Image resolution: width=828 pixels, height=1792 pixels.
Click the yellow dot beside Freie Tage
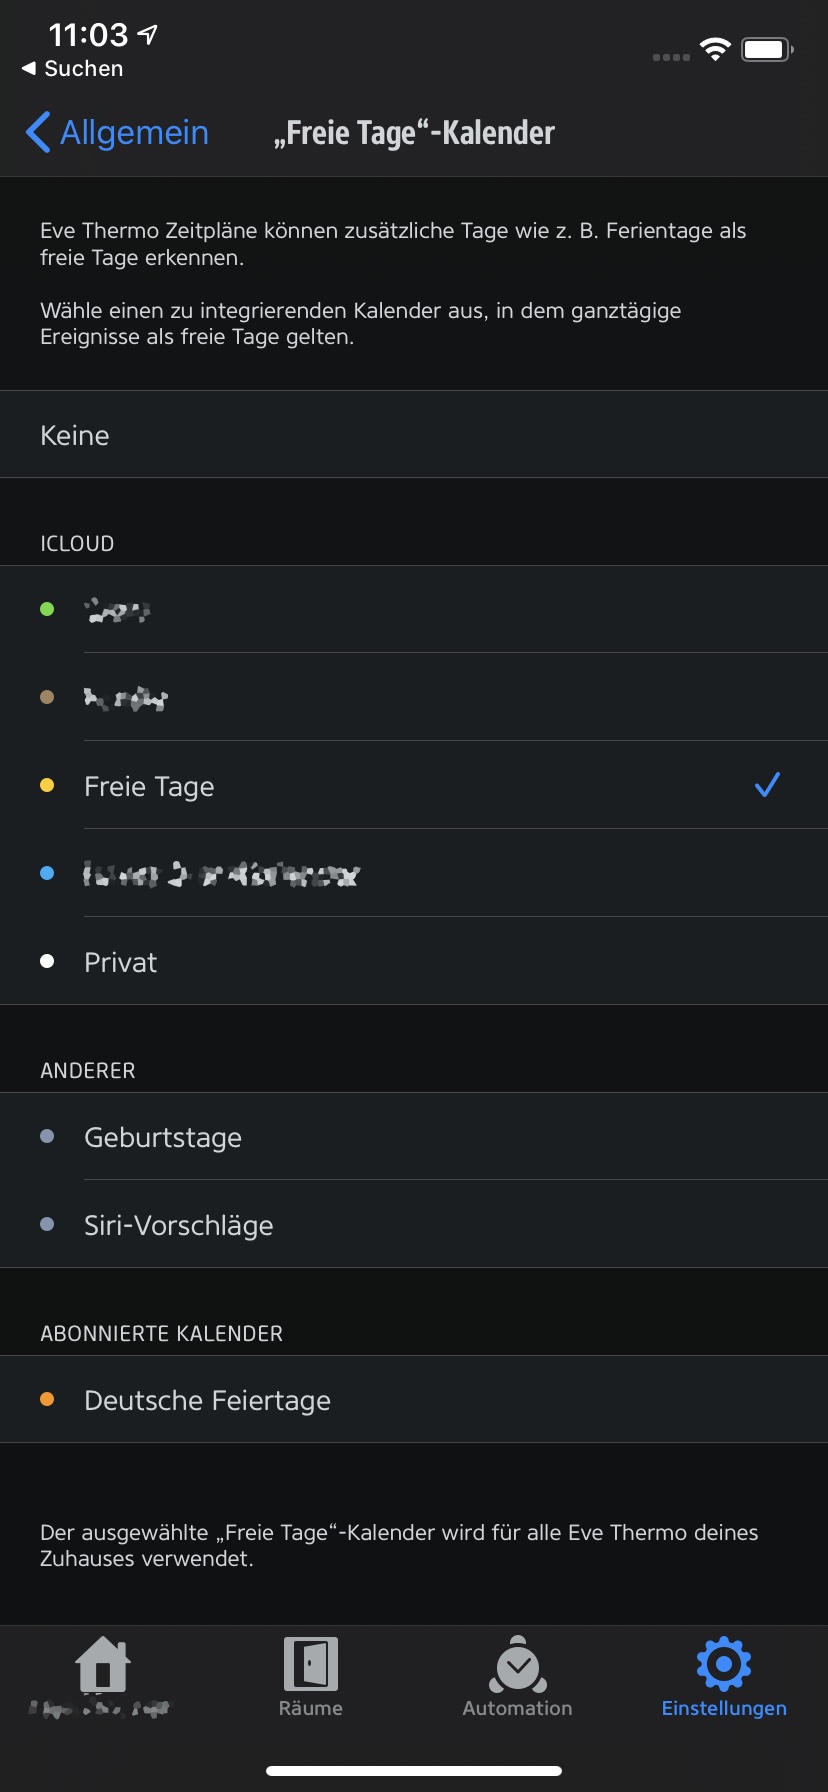[47, 785]
